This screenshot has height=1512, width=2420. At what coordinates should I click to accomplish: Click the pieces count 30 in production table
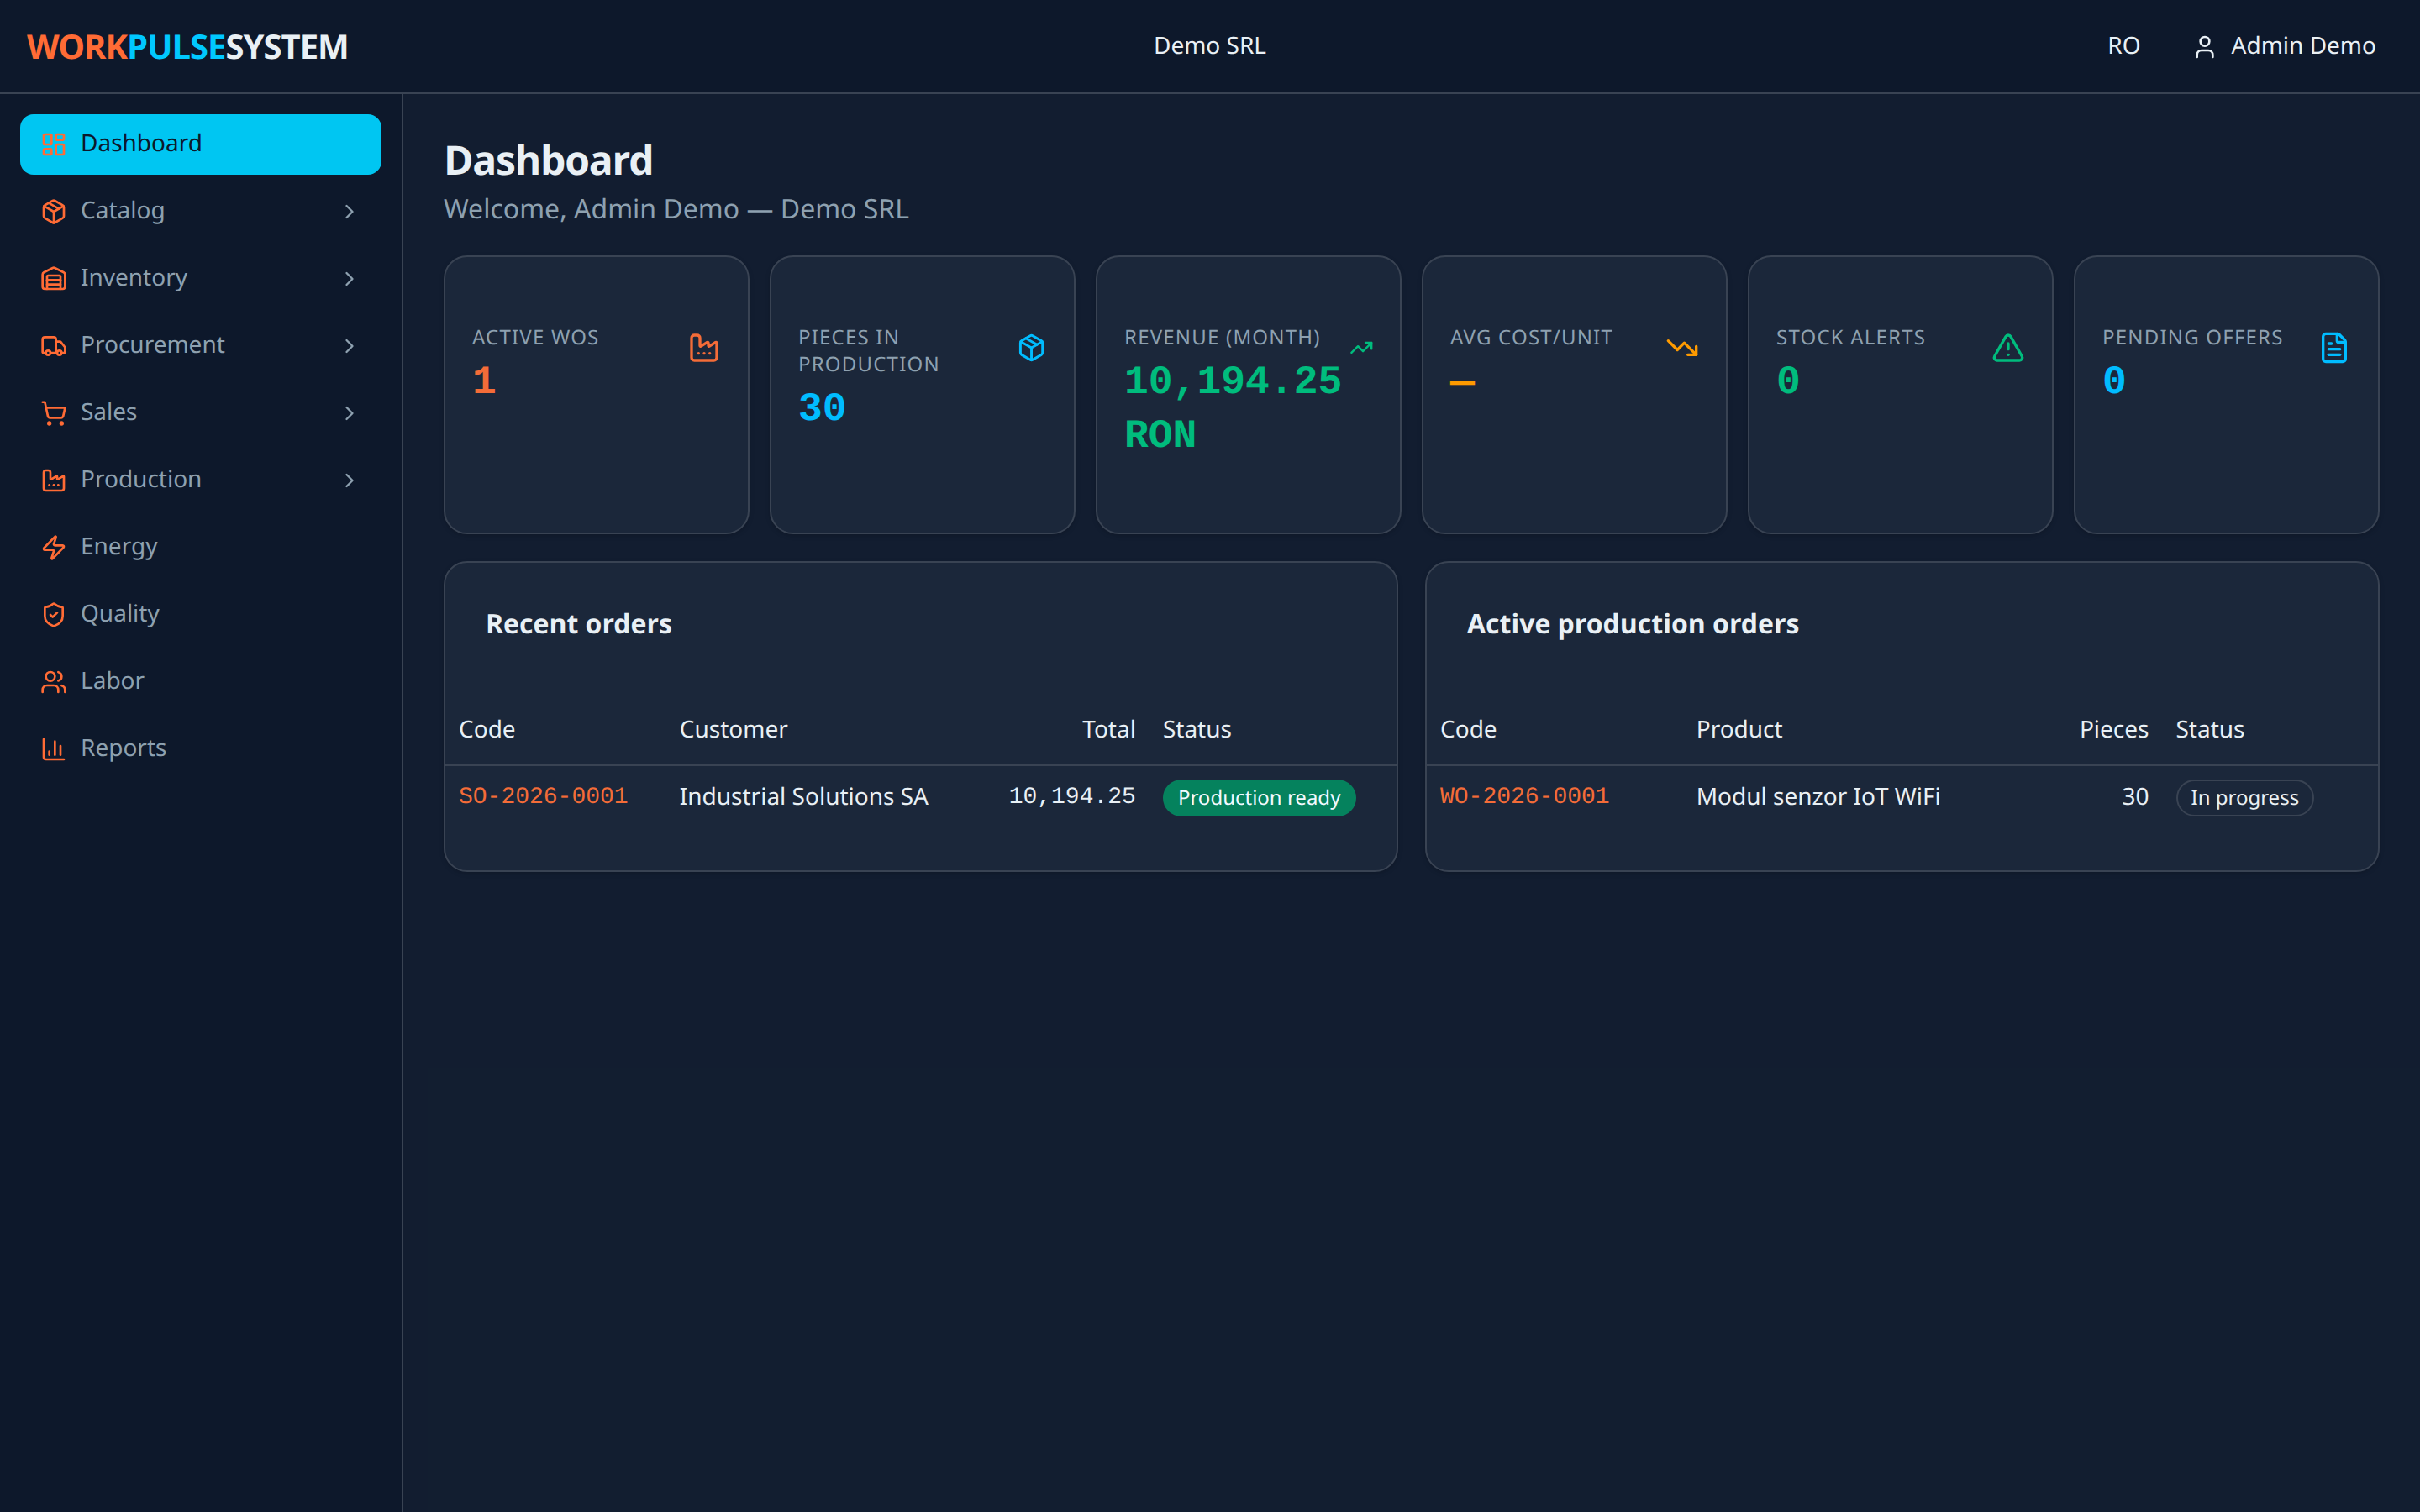[2135, 797]
